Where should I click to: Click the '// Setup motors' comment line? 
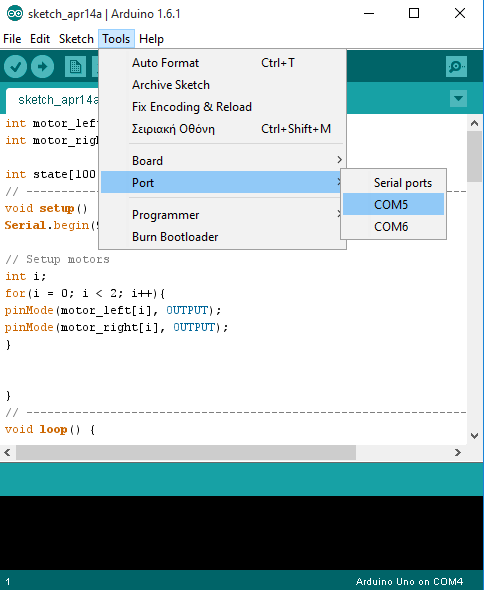pyautogui.click(x=57, y=259)
